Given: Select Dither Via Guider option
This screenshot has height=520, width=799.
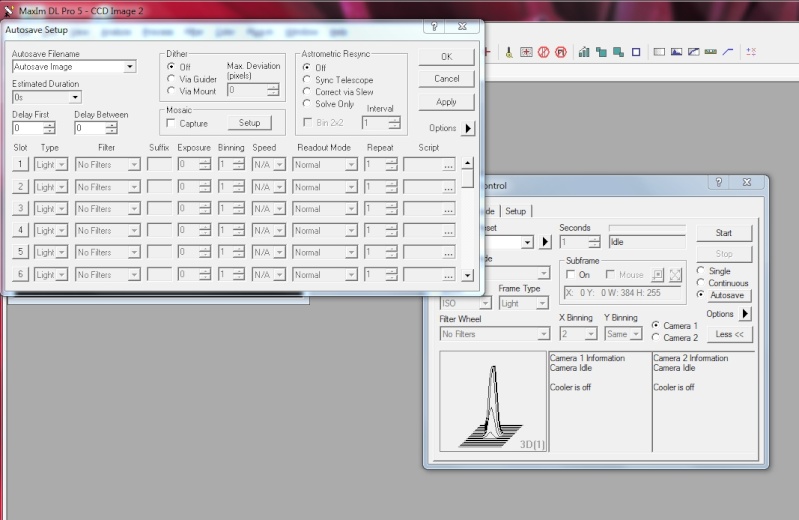Looking at the screenshot, I should (x=171, y=79).
